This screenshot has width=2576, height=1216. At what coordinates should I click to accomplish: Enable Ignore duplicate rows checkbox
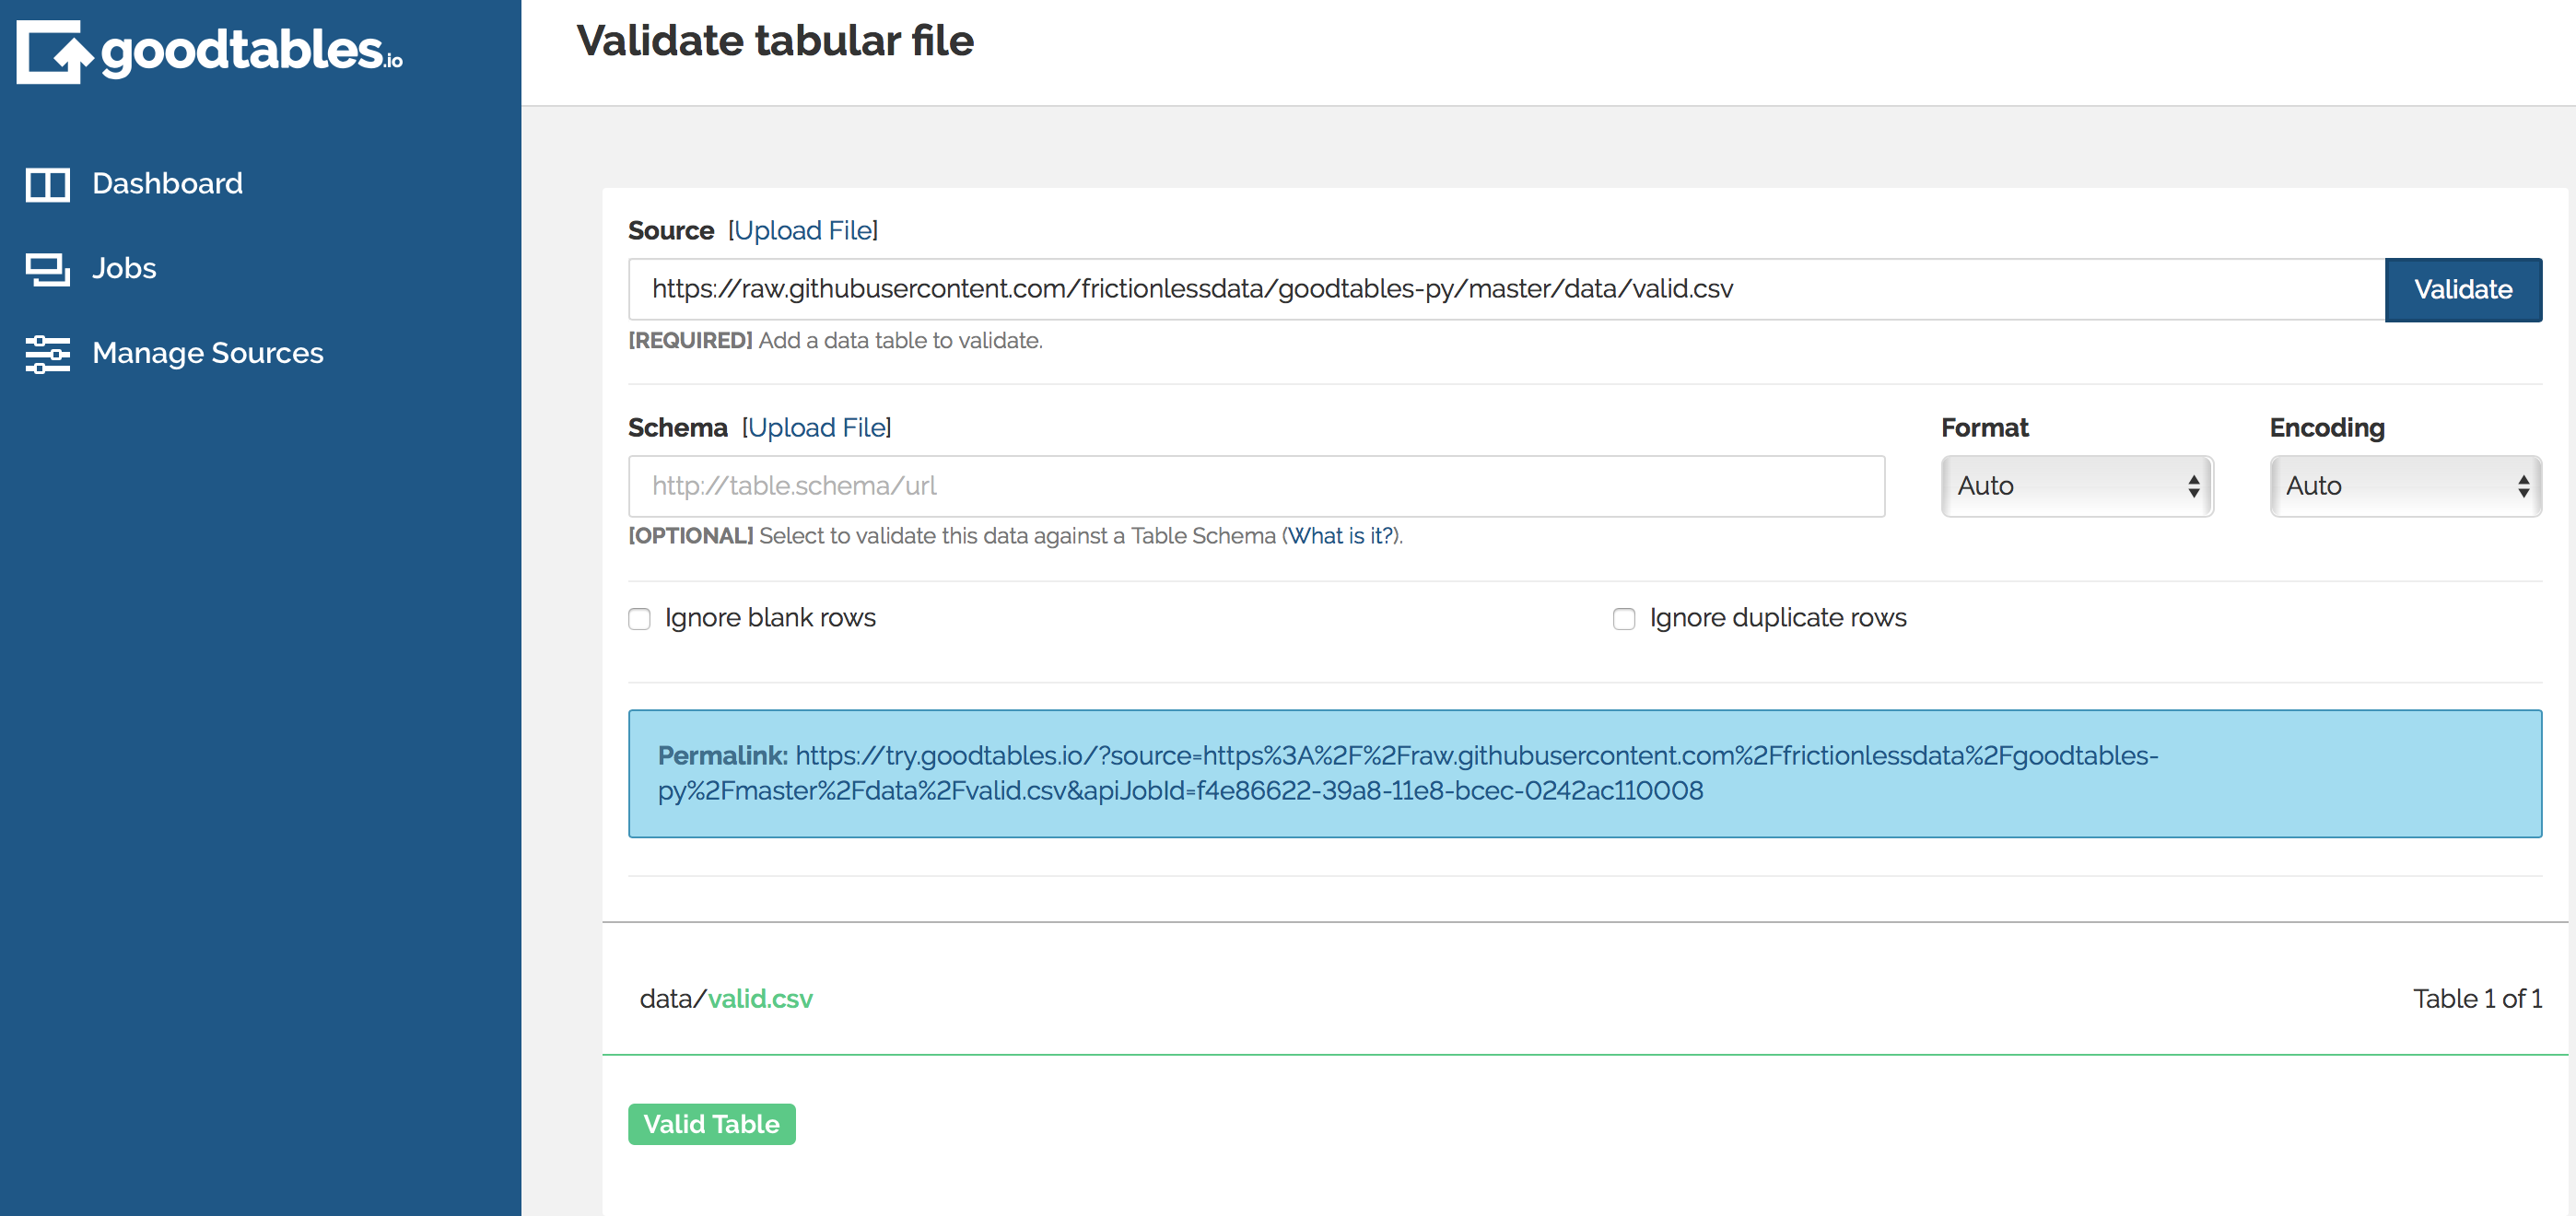[1623, 618]
